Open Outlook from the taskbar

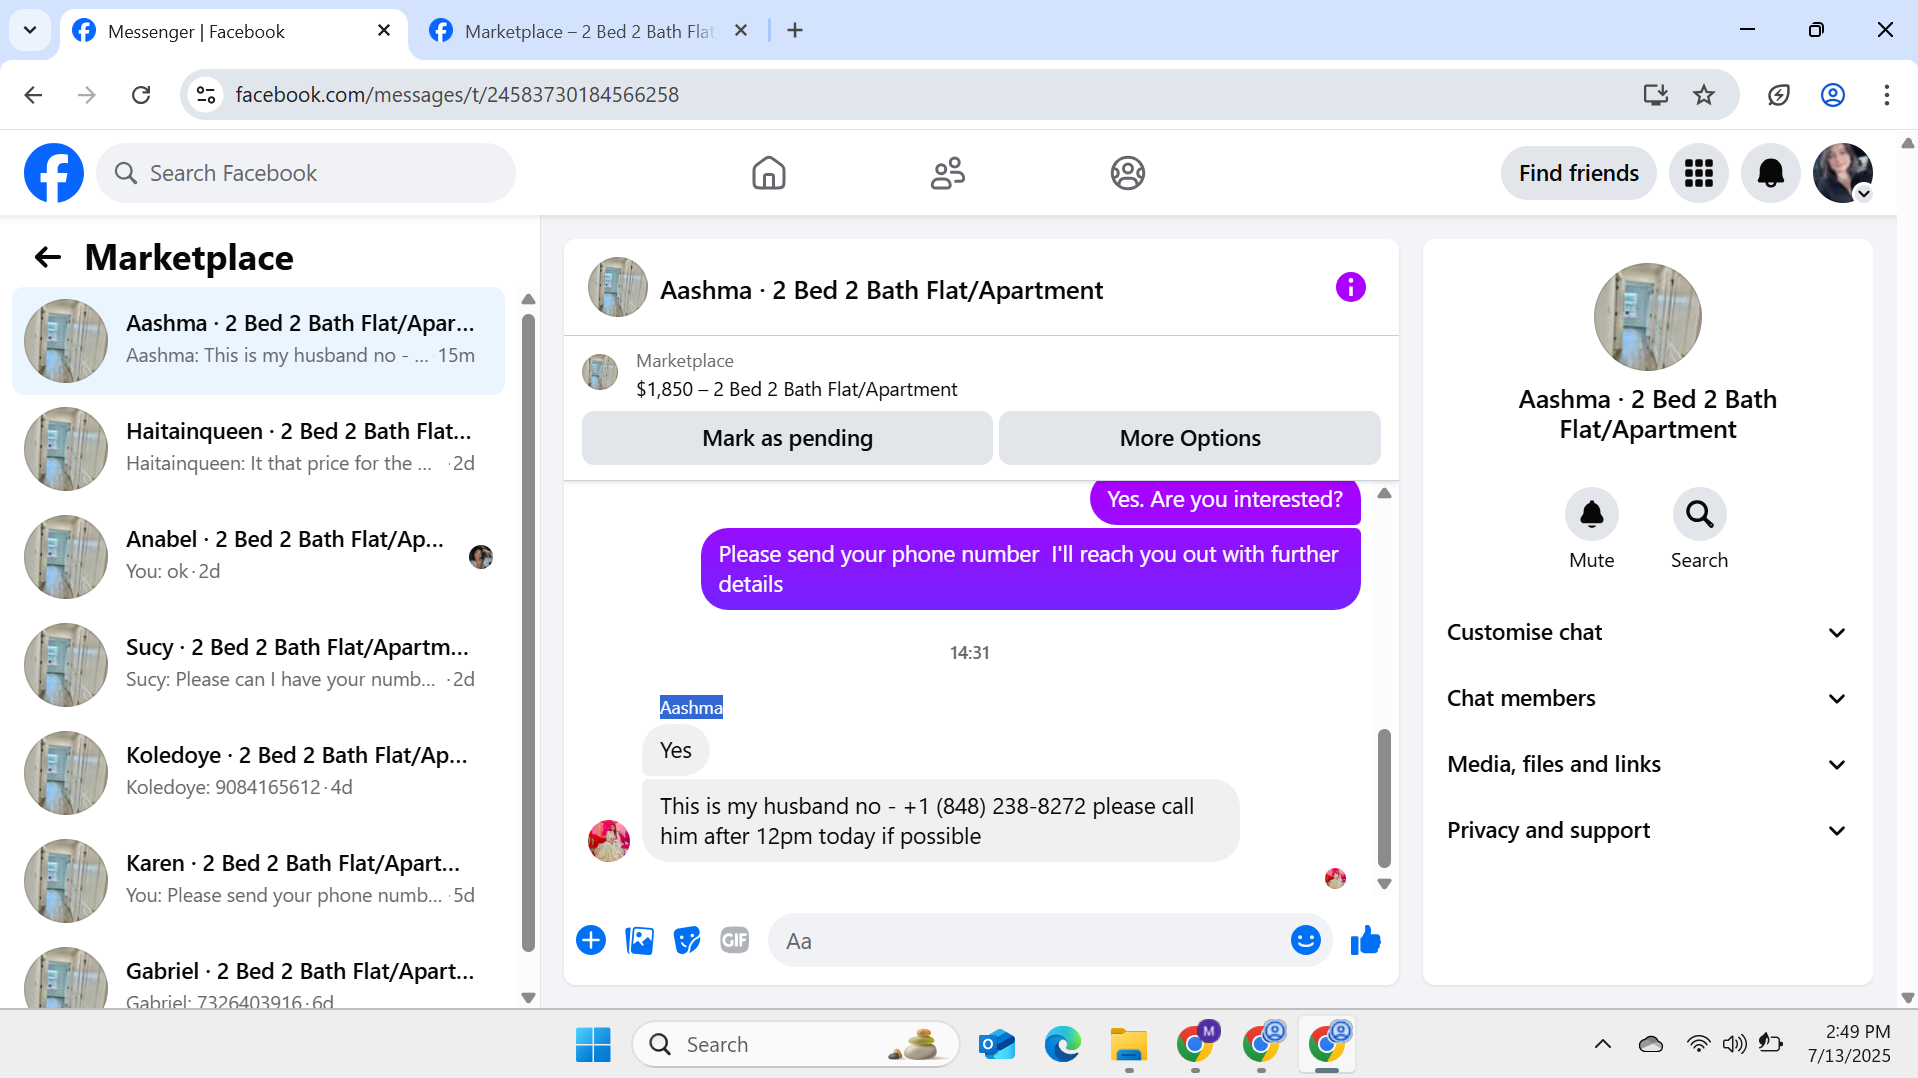coord(997,1044)
